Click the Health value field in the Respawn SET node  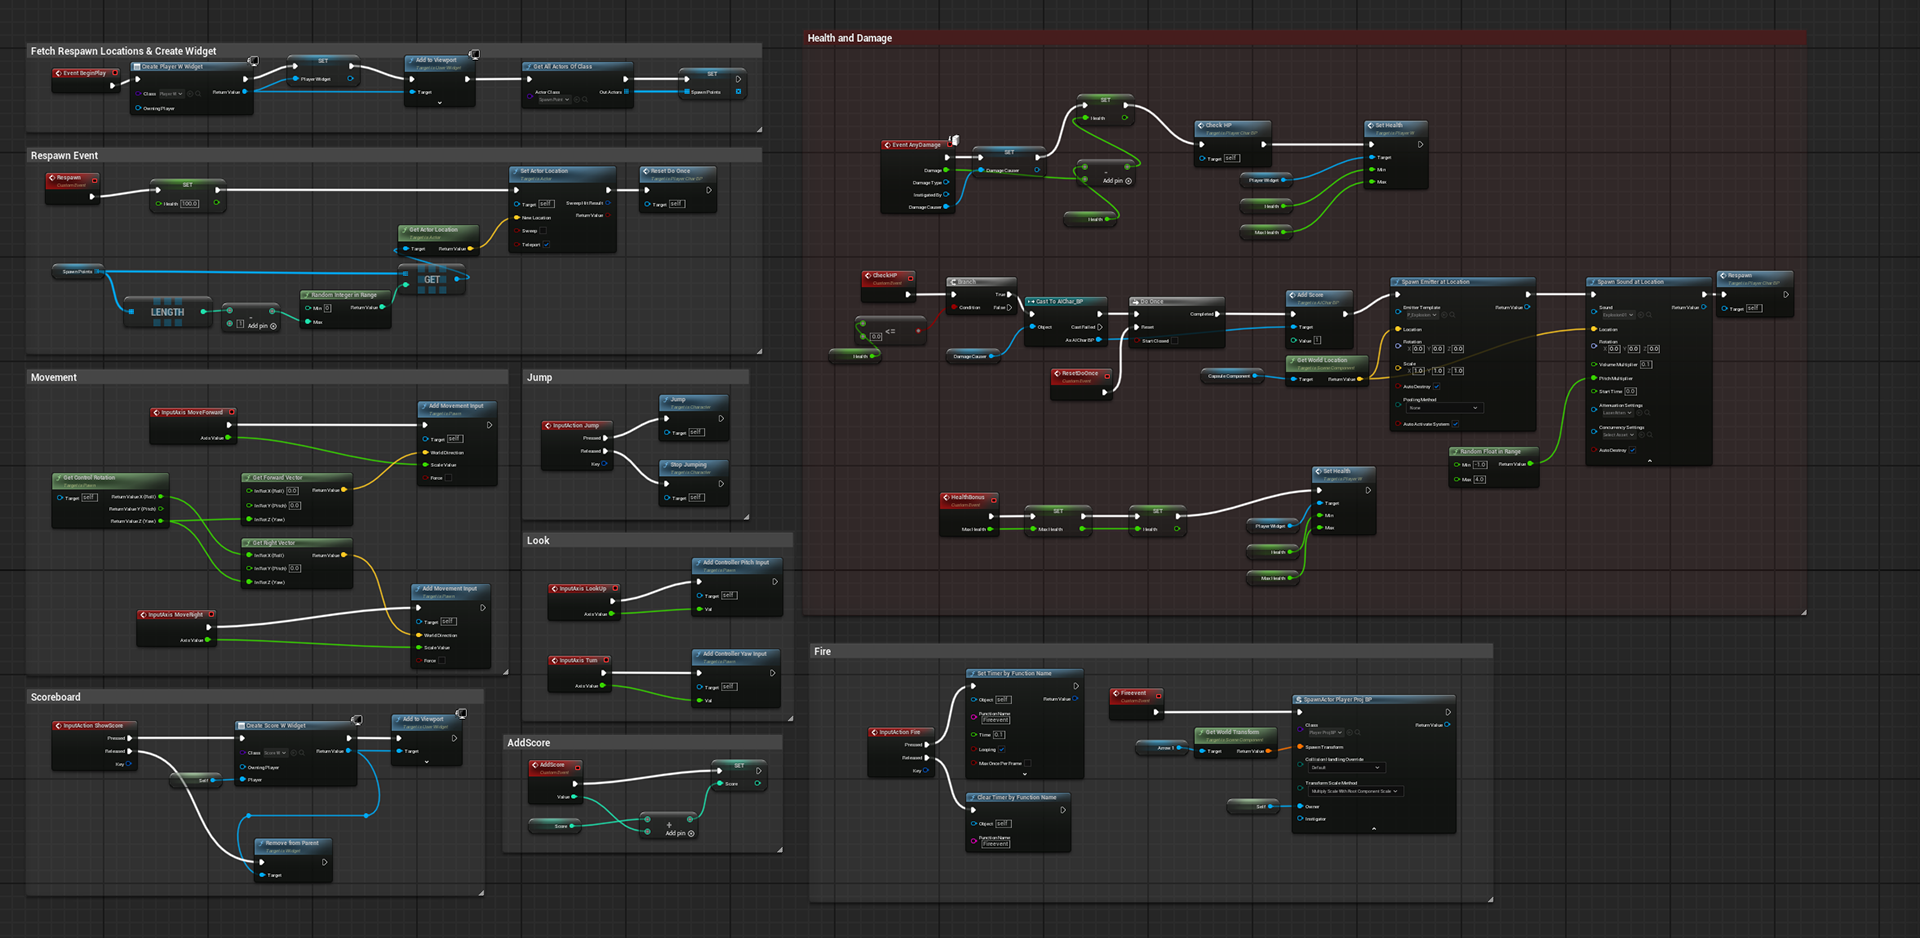tap(190, 204)
